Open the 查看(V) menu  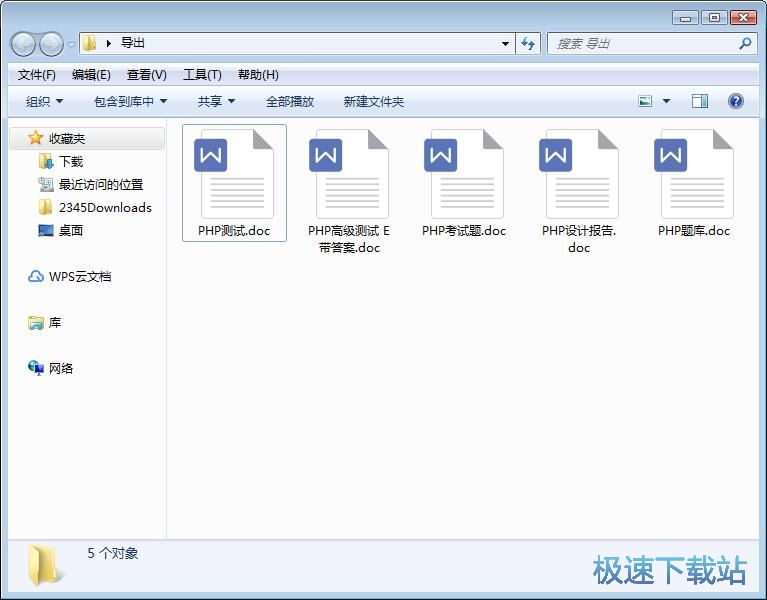tap(146, 75)
